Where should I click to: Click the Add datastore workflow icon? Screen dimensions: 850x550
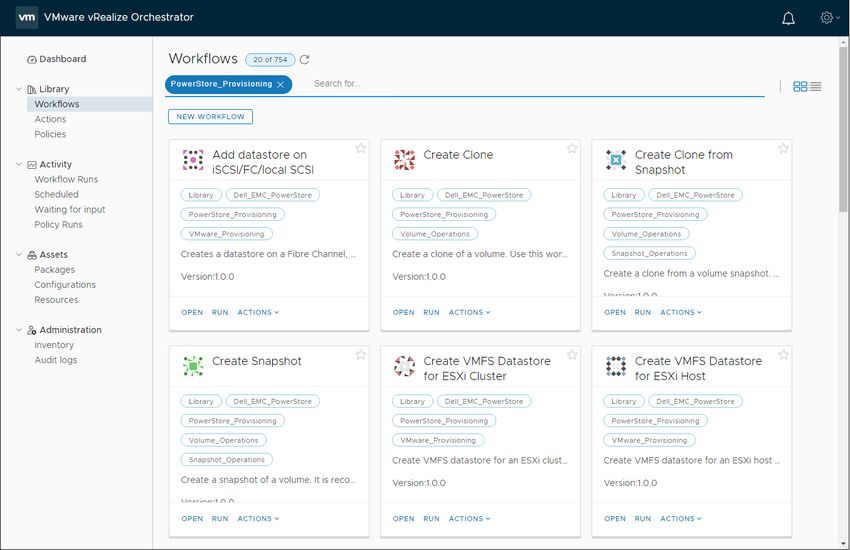coord(193,160)
